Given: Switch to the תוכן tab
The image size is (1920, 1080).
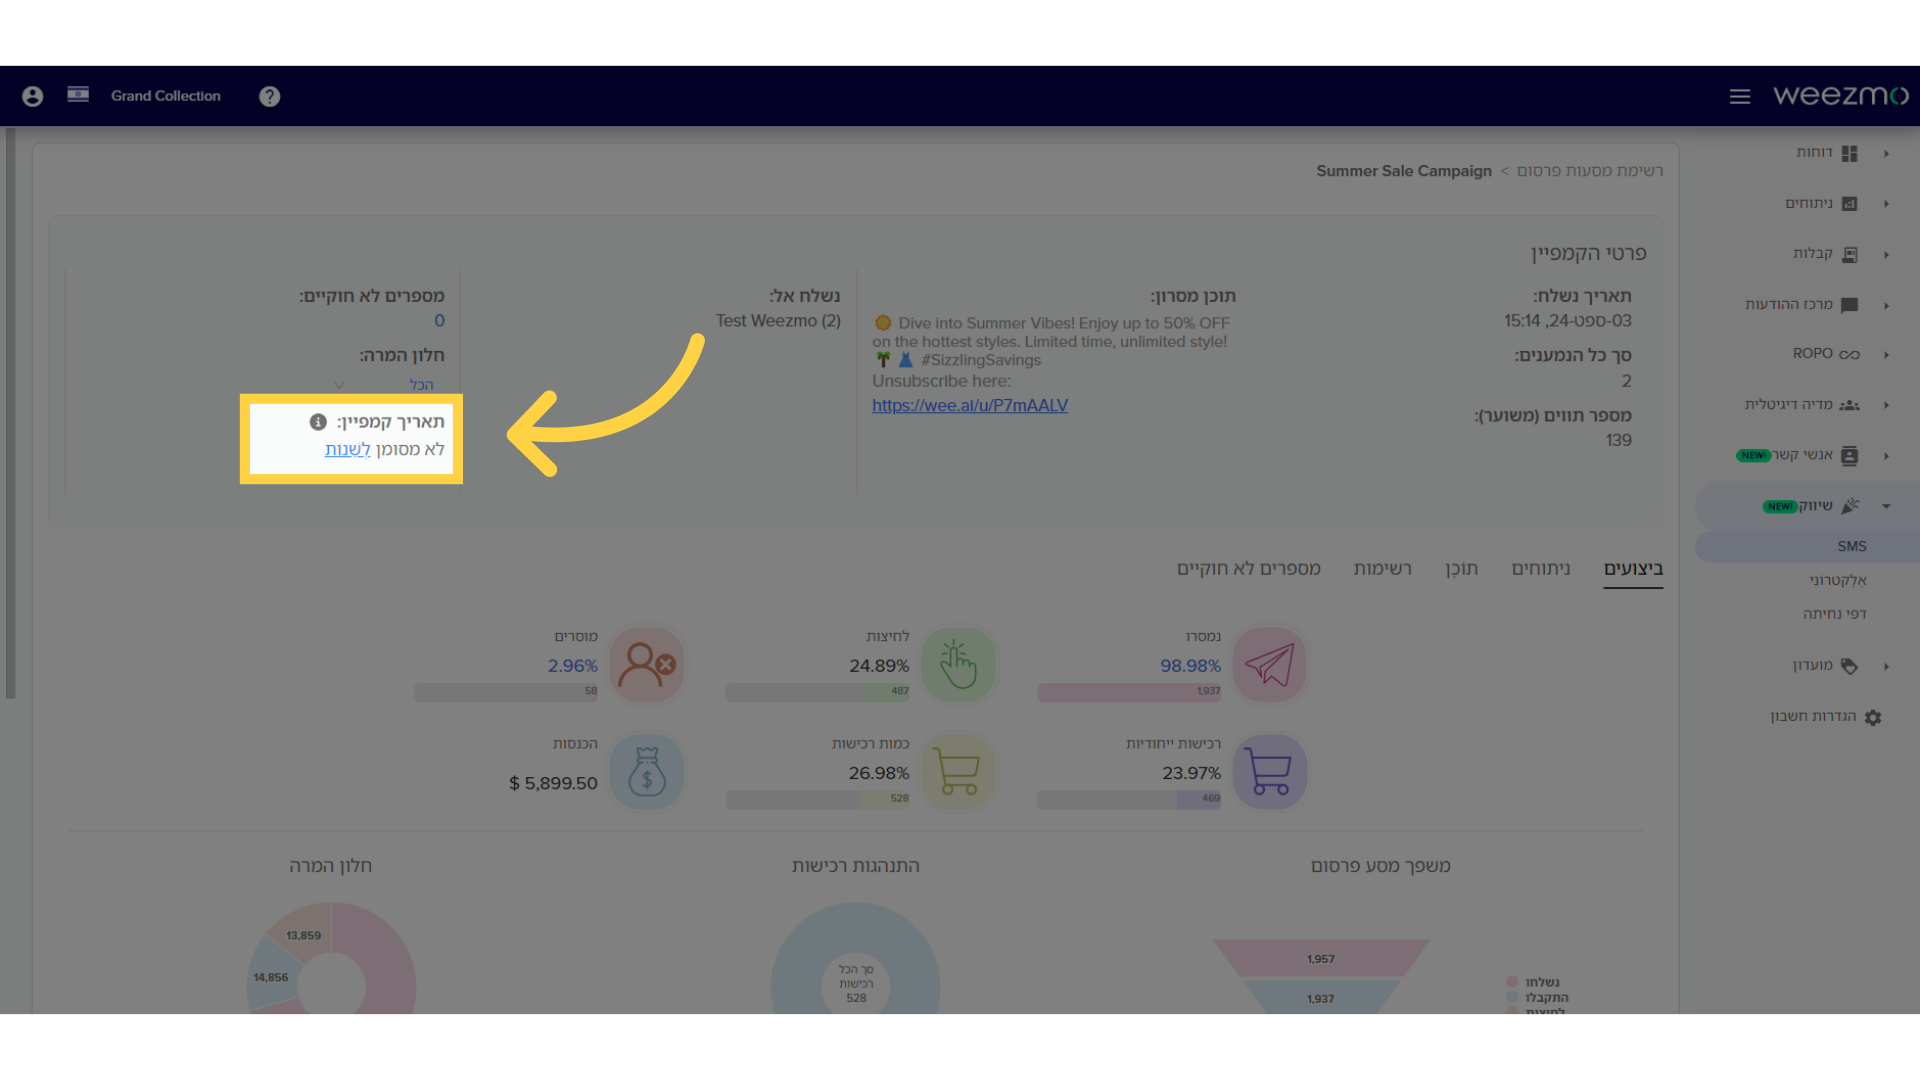Looking at the screenshot, I should [x=1461, y=568].
